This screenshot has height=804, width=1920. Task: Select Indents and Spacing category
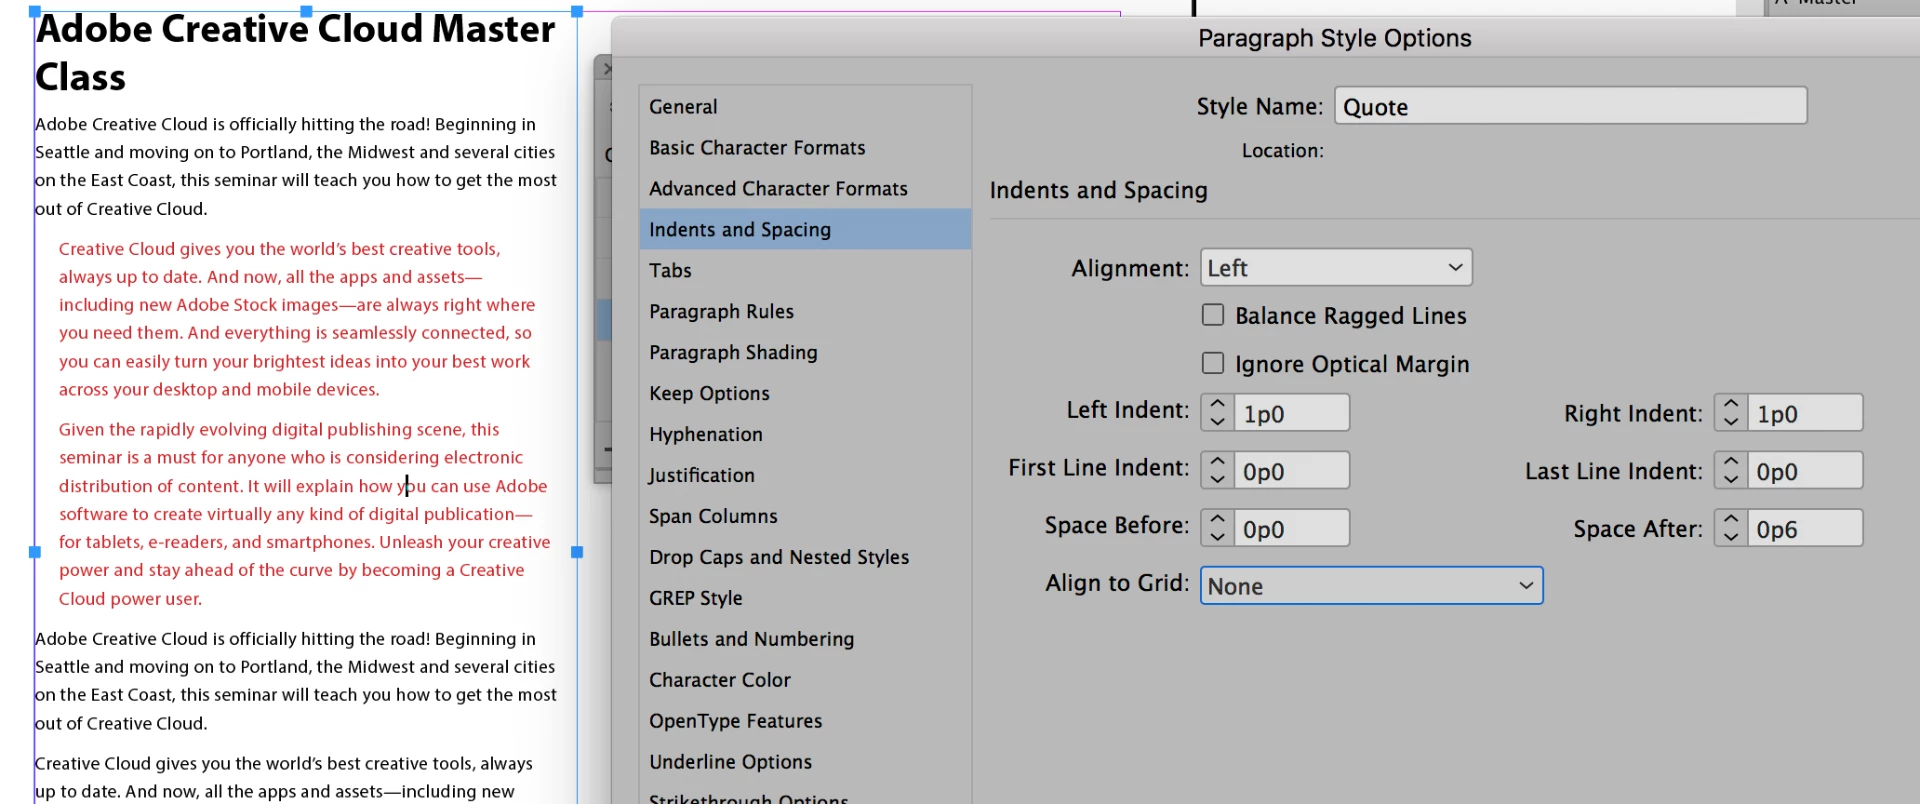[805, 230]
